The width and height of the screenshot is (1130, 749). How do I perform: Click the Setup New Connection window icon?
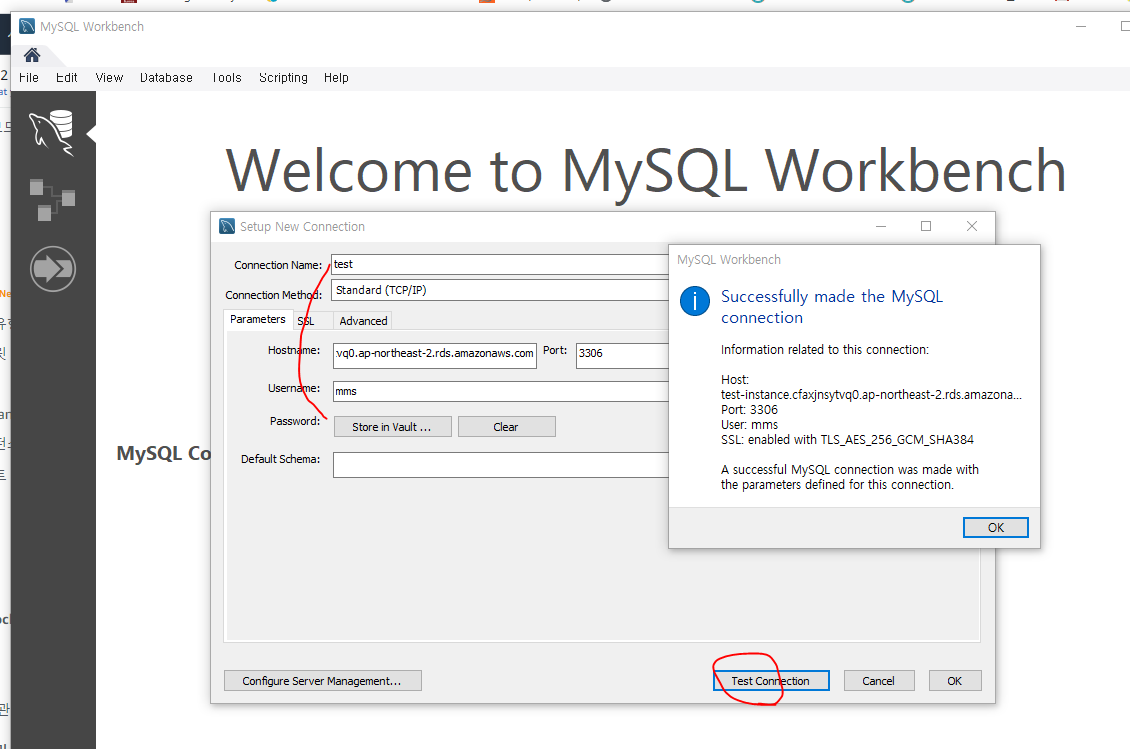tap(227, 226)
